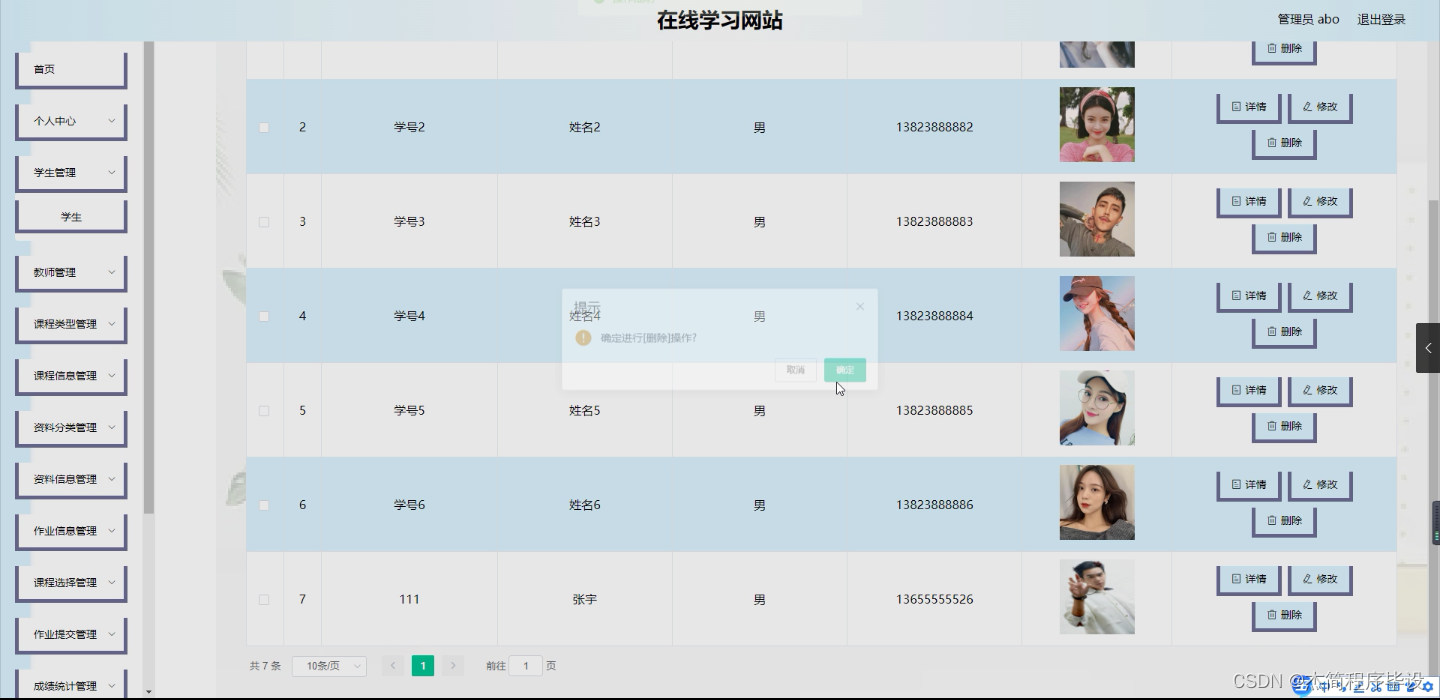Screen dimensions: 1440x700
Task: Open 详情 details for student 学号3
Action: pos(1248,201)
